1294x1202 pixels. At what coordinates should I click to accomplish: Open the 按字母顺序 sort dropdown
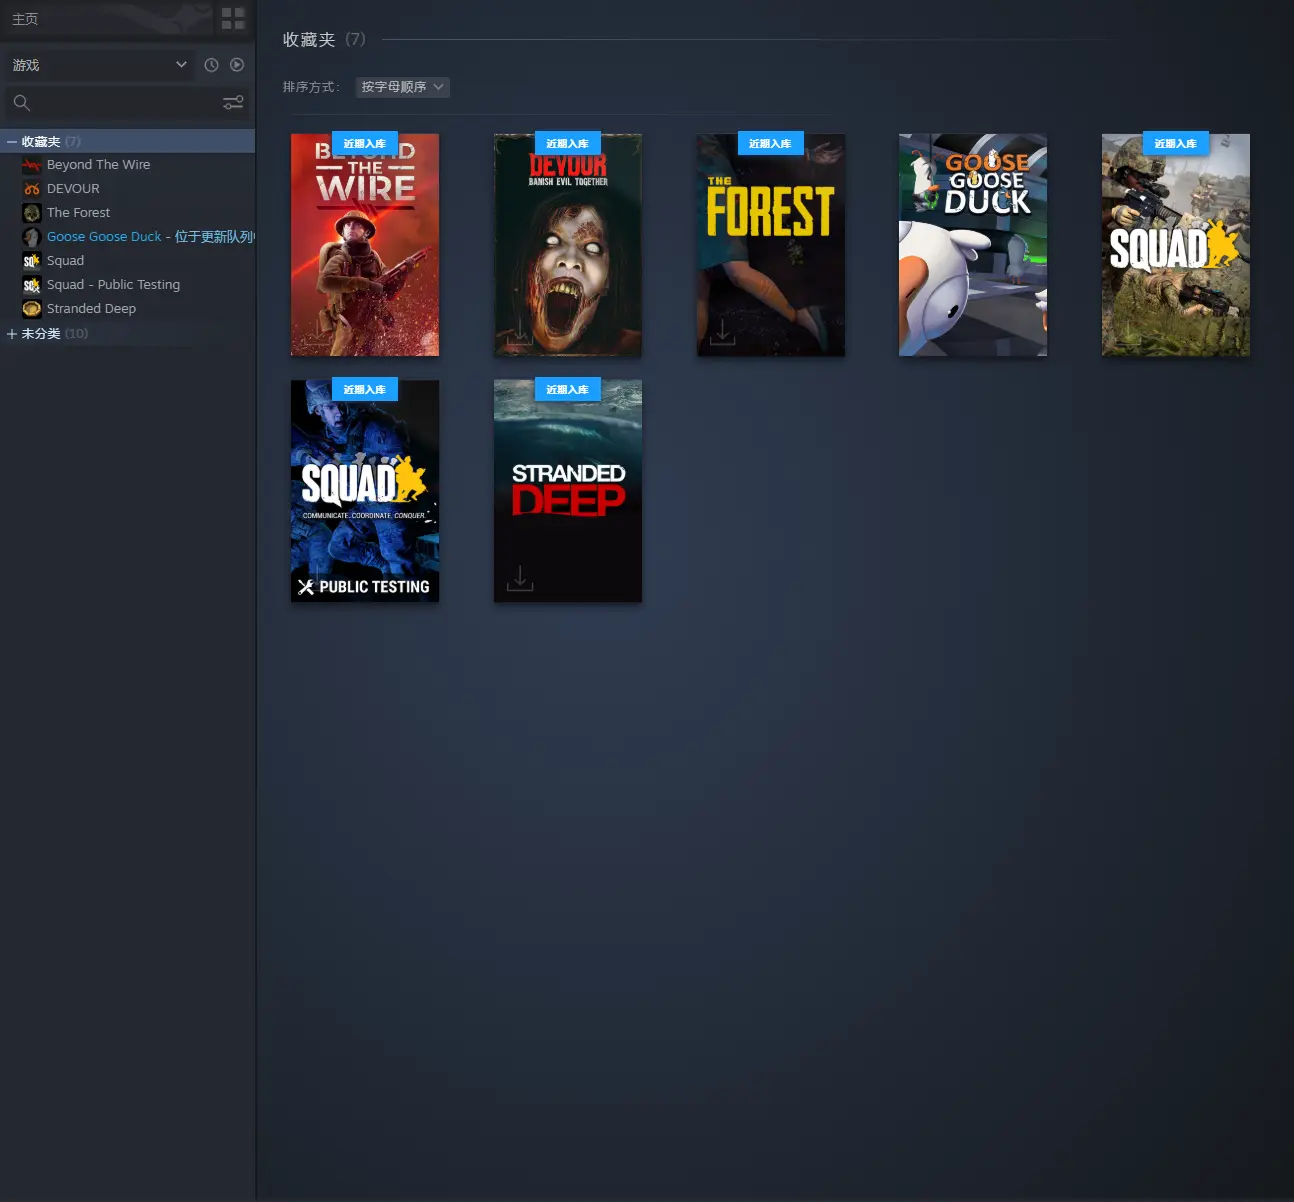tap(403, 87)
